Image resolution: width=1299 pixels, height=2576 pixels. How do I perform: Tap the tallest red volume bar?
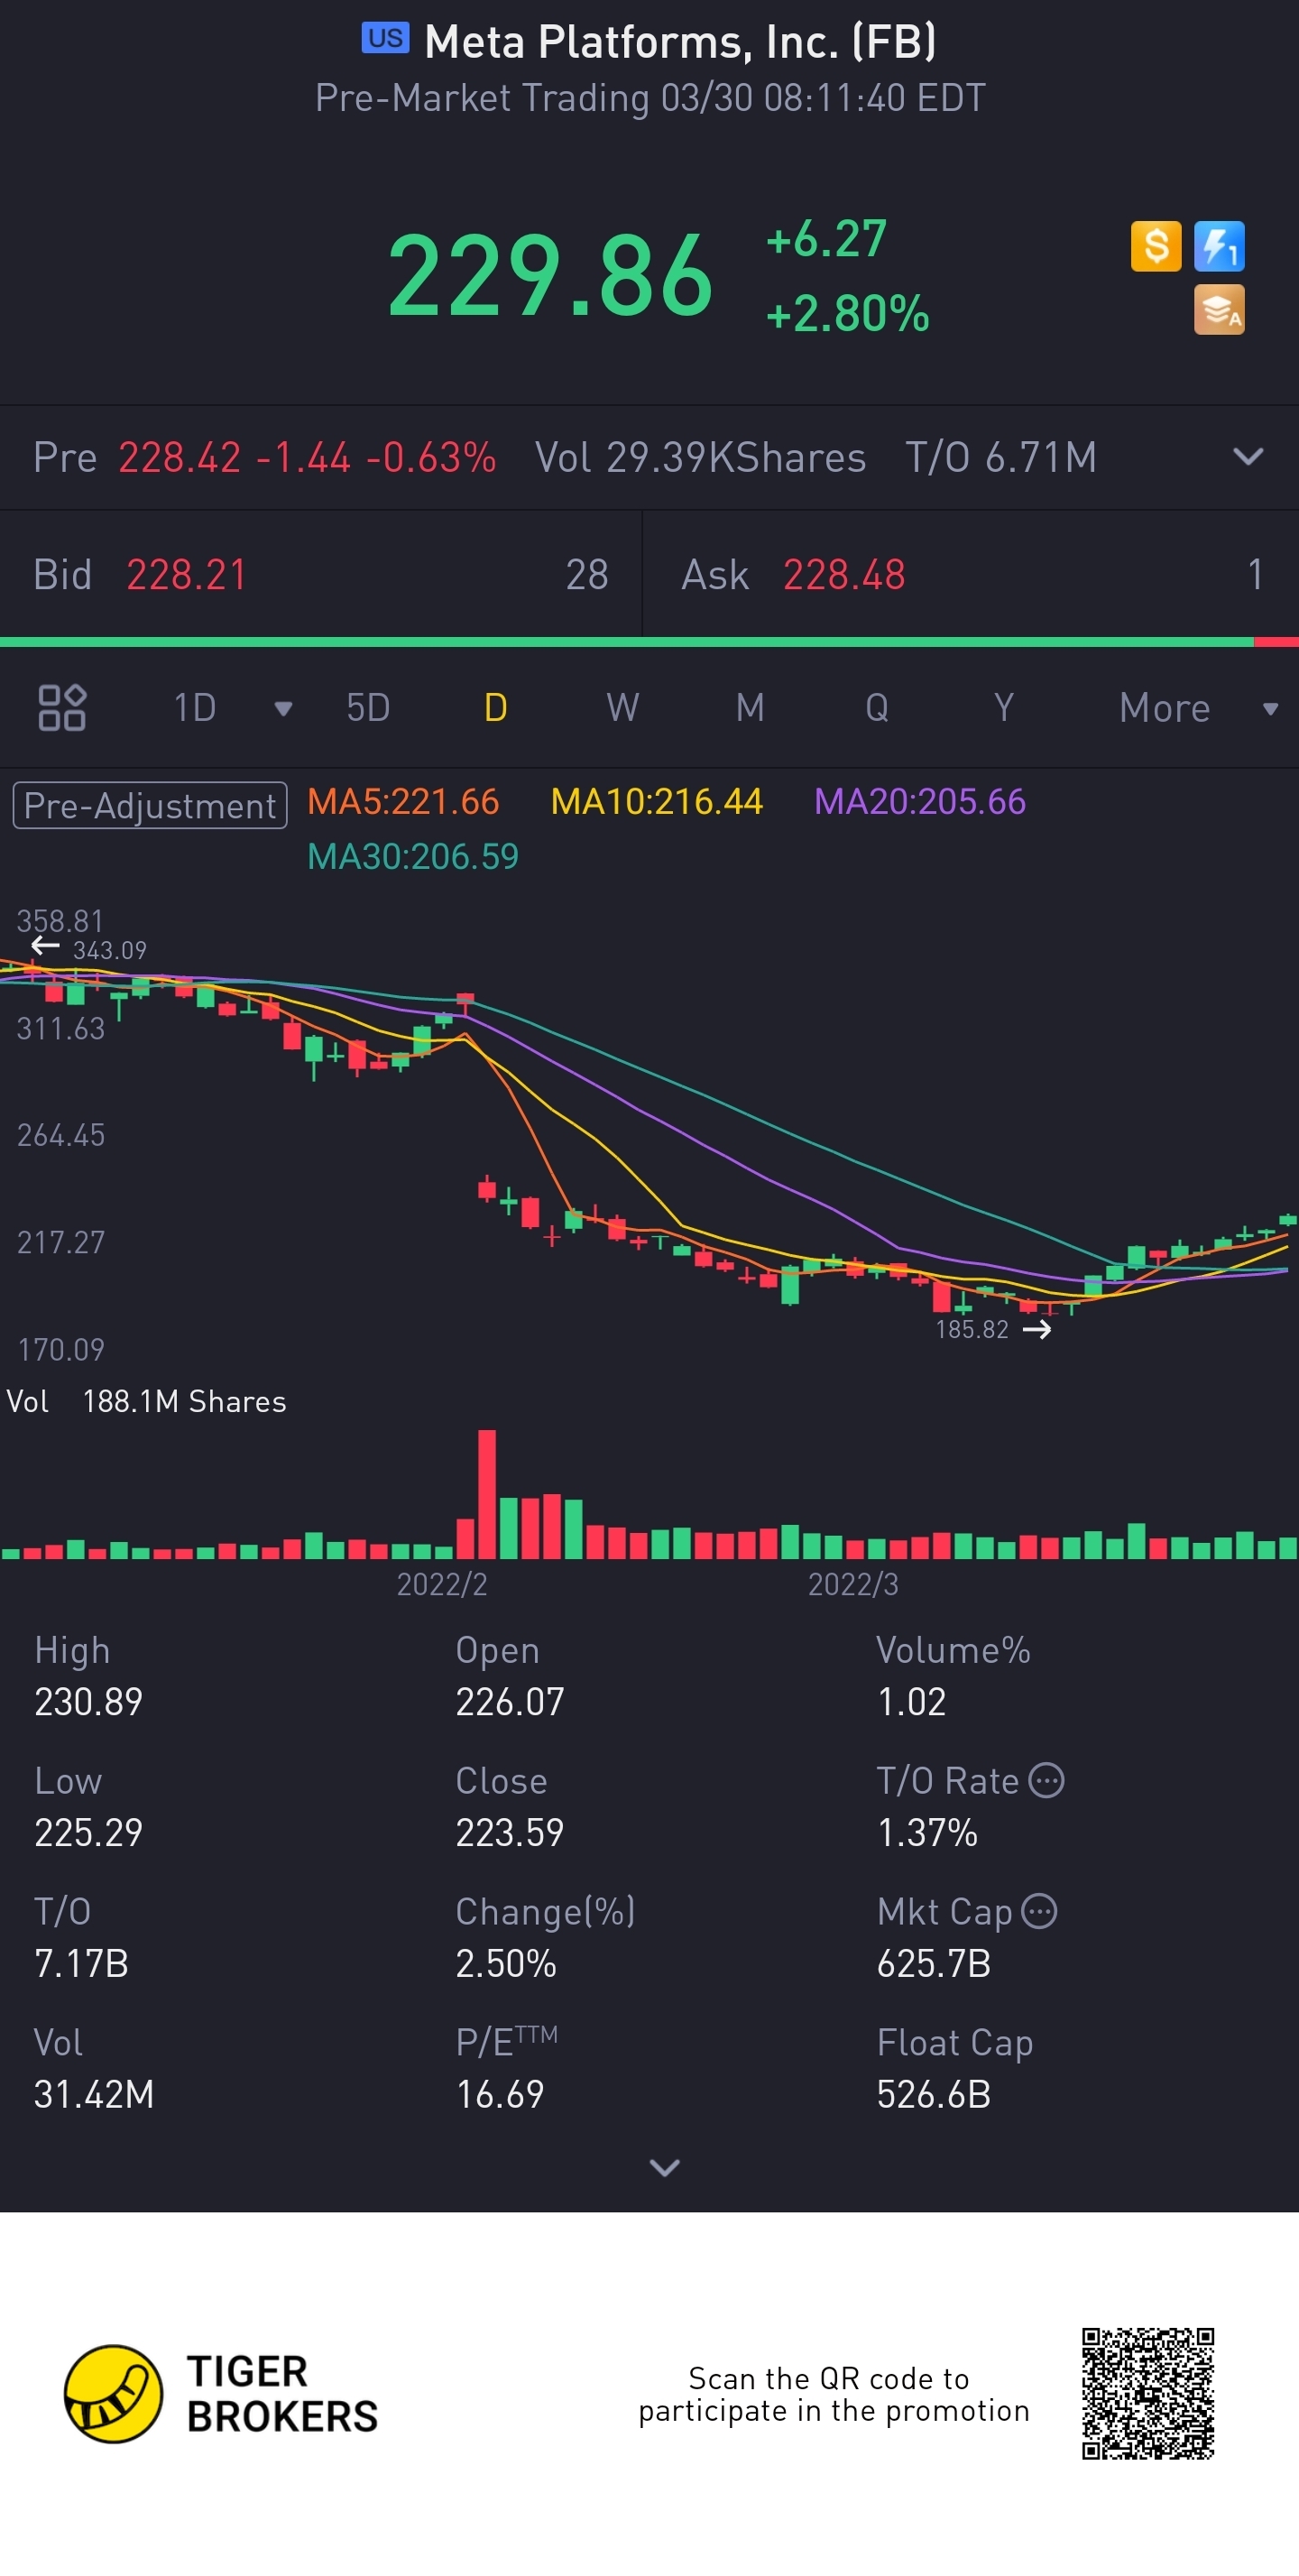pos(487,1494)
